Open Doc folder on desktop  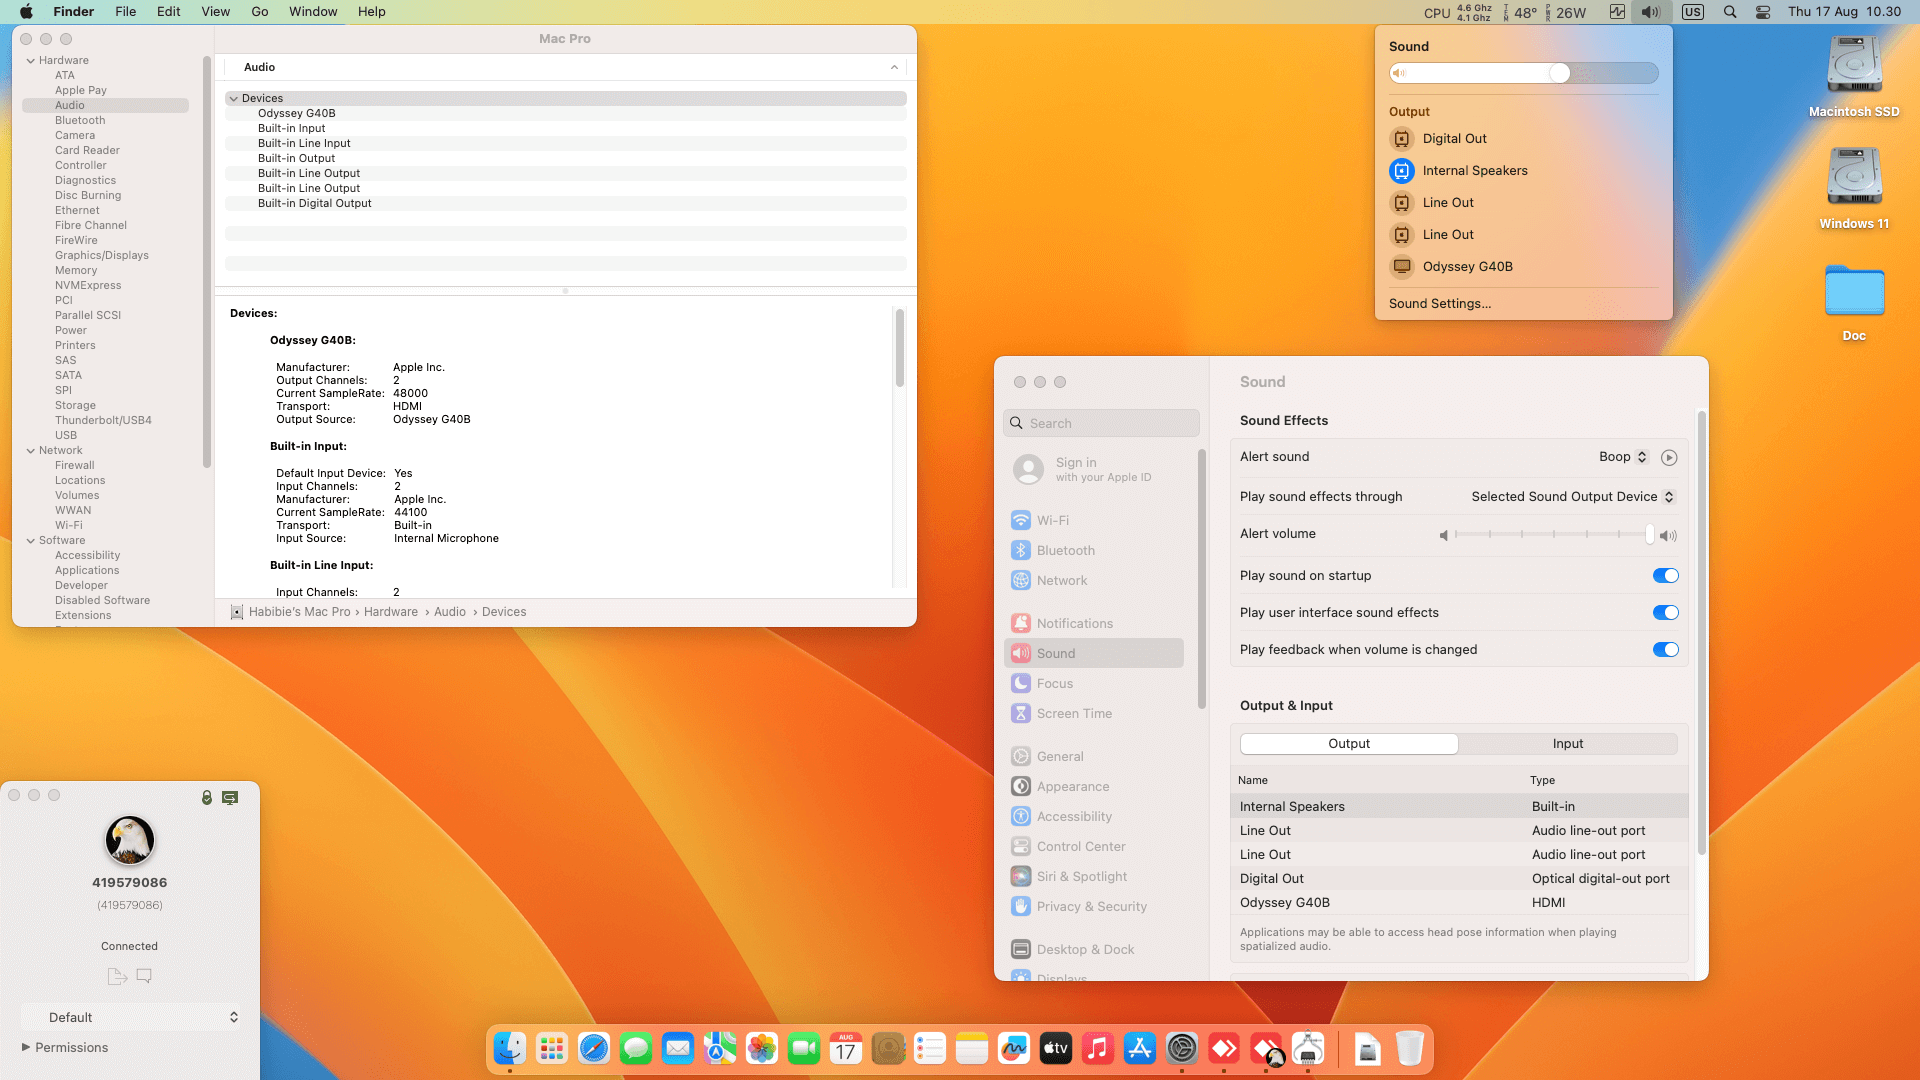tap(1854, 302)
